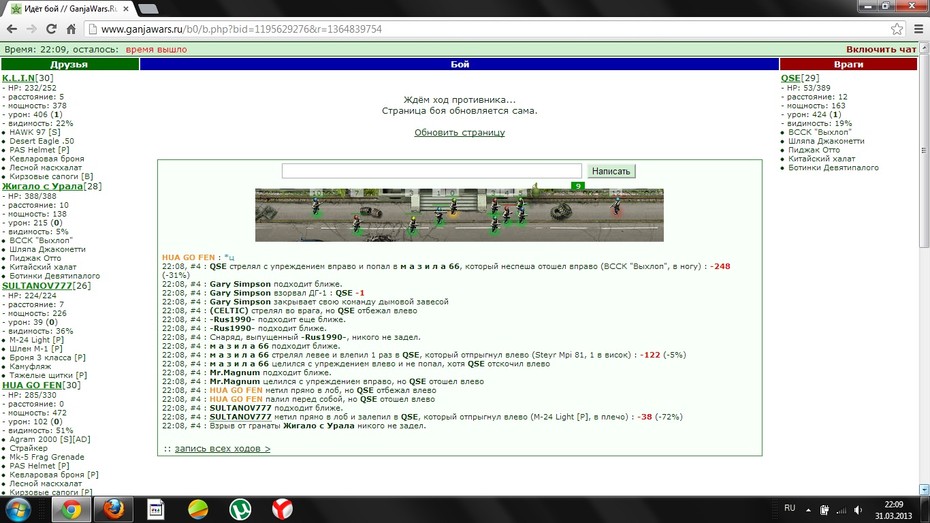The height and width of the screenshot is (523, 930).
Task: Click 'Кевларовая броня' under K.L.I.N
Action: coord(47,159)
